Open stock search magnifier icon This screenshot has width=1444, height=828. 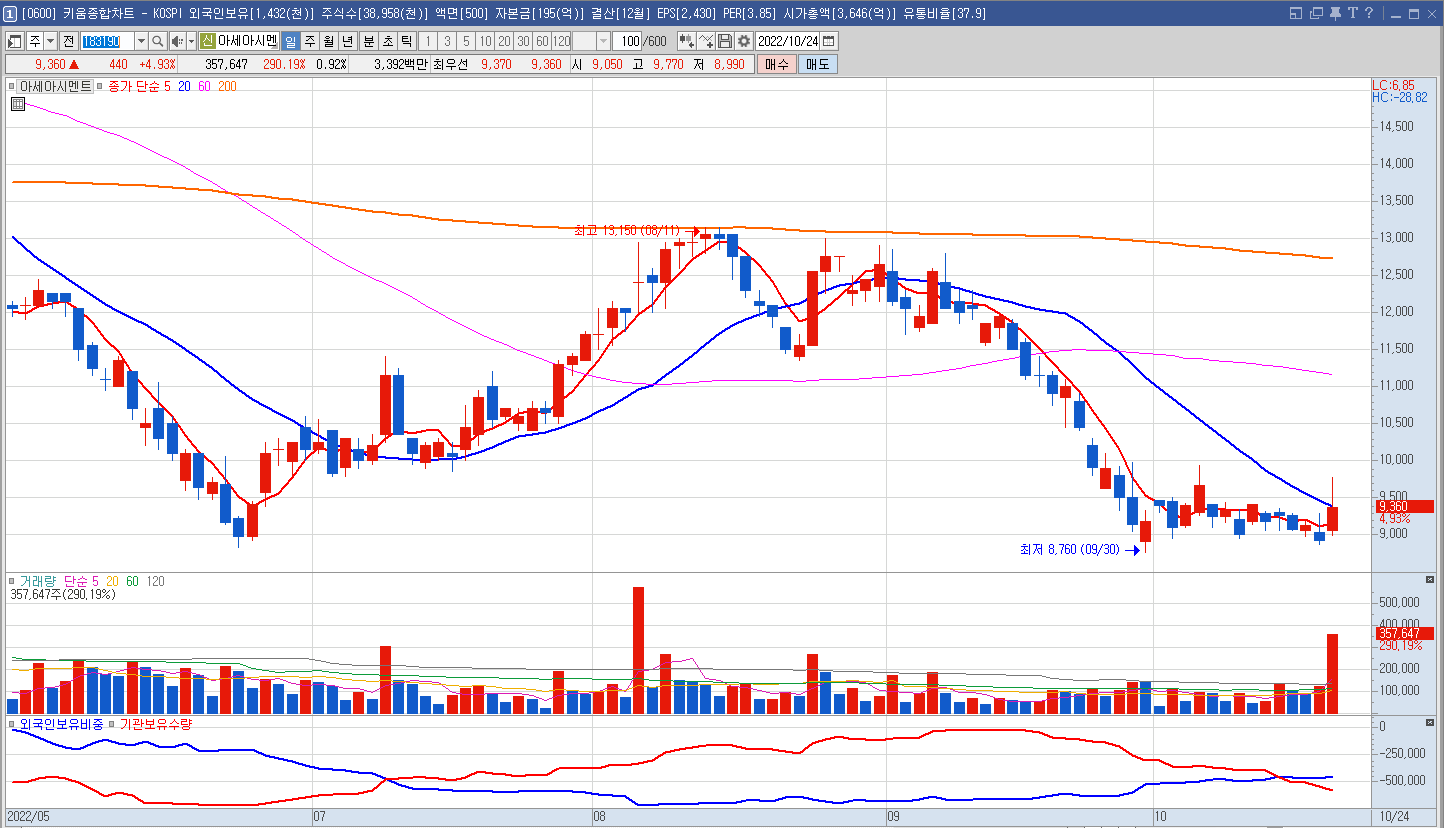click(158, 41)
